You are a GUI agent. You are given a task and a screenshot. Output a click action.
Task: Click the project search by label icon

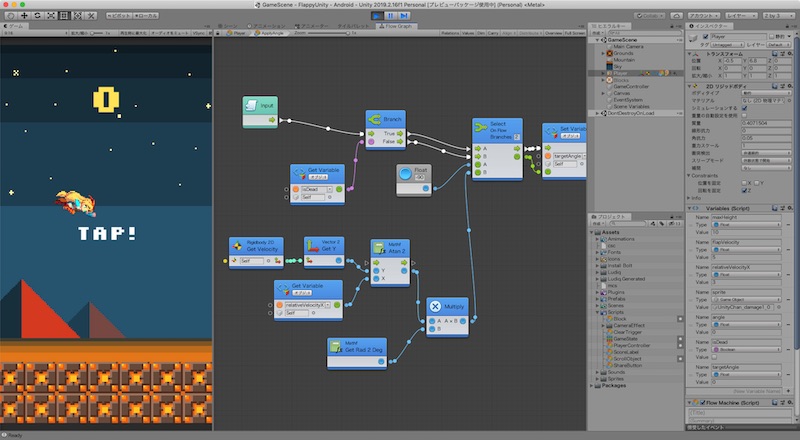point(662,224)
